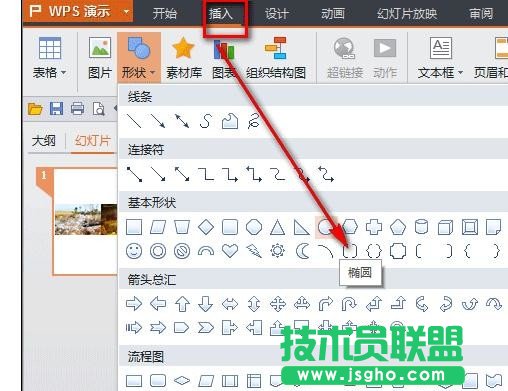Pick the cube shape in 基本形状
The height and width of the screenshot is (391, 508).
click(446, 227)
